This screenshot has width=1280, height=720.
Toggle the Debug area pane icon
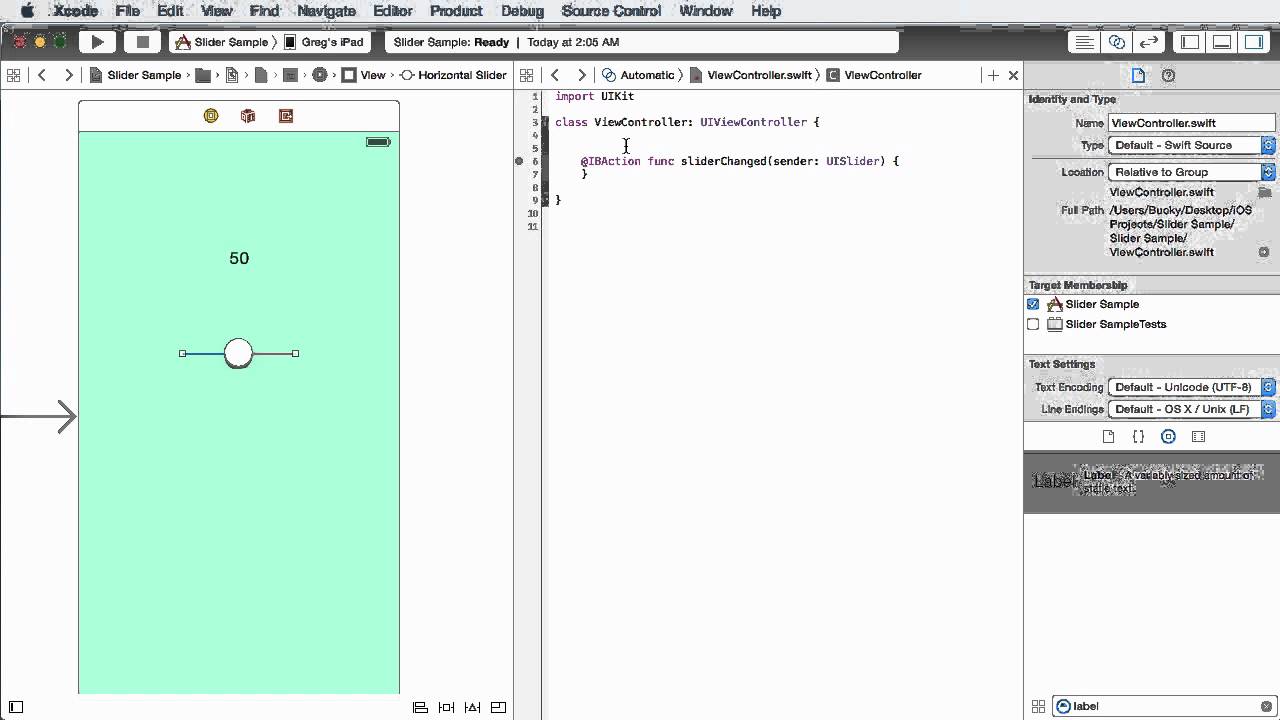click(1222, 42)
